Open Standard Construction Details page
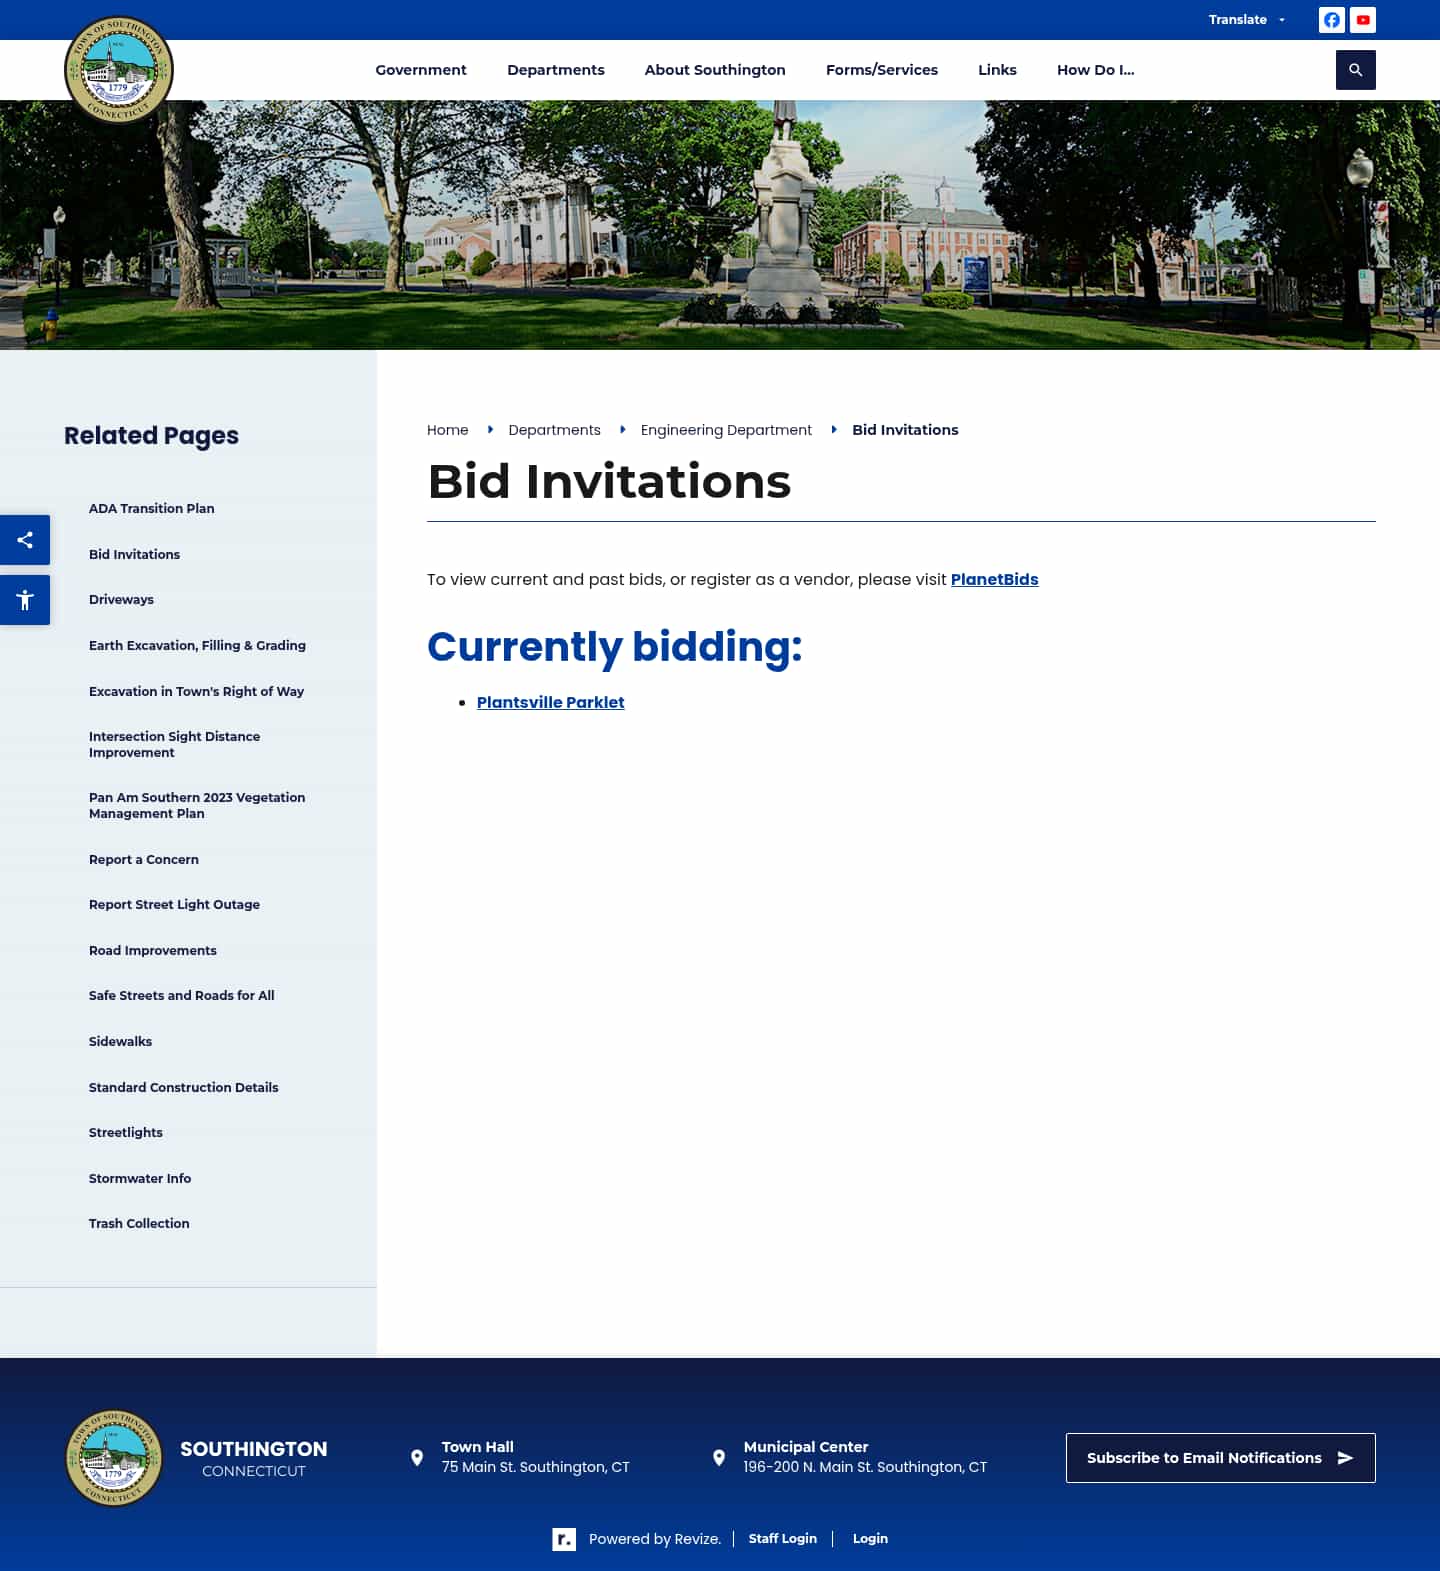 tap(184, 1087)
